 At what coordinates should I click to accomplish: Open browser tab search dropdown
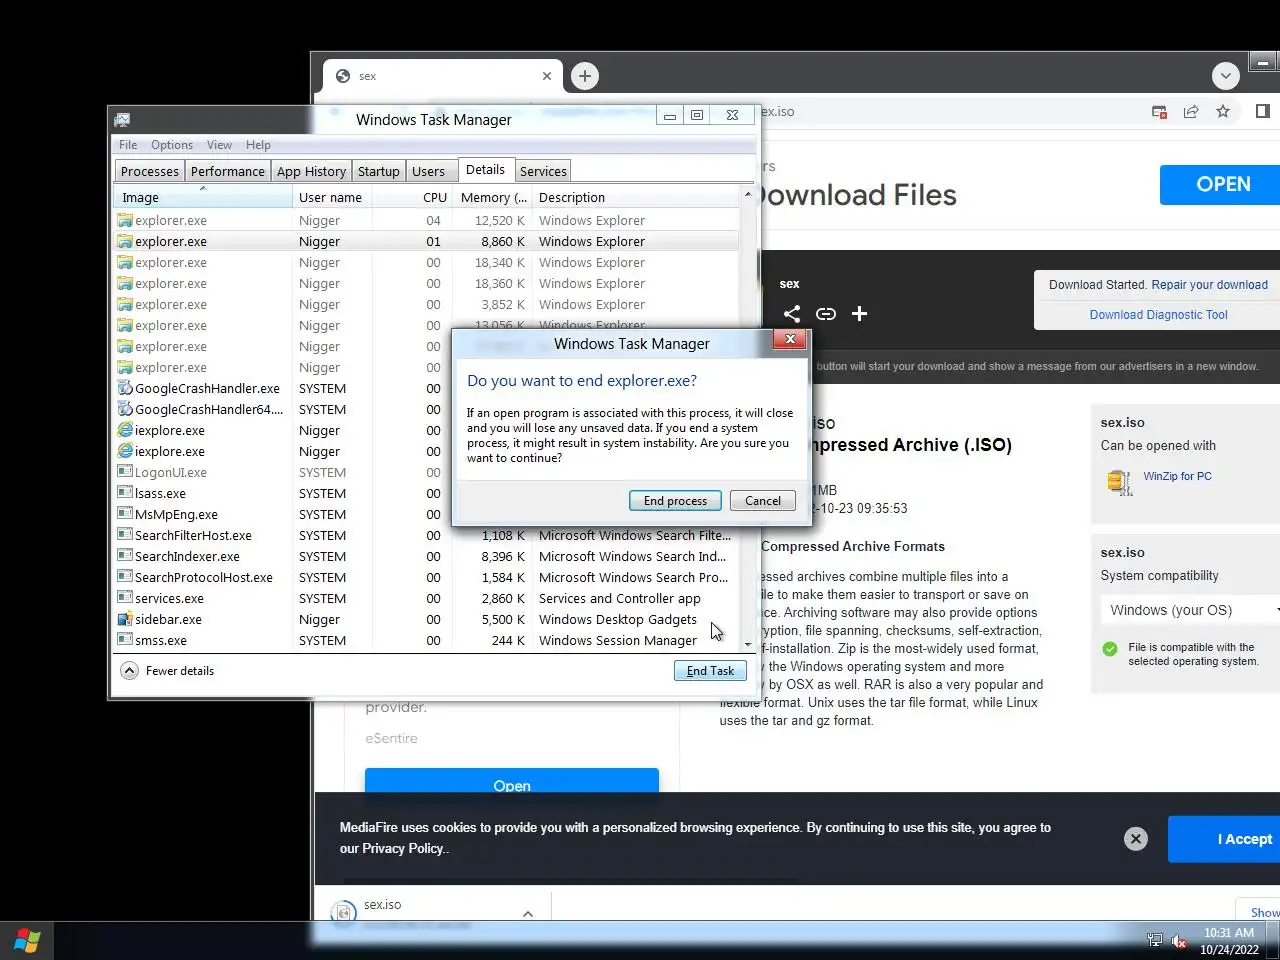tap(1226, 76)
